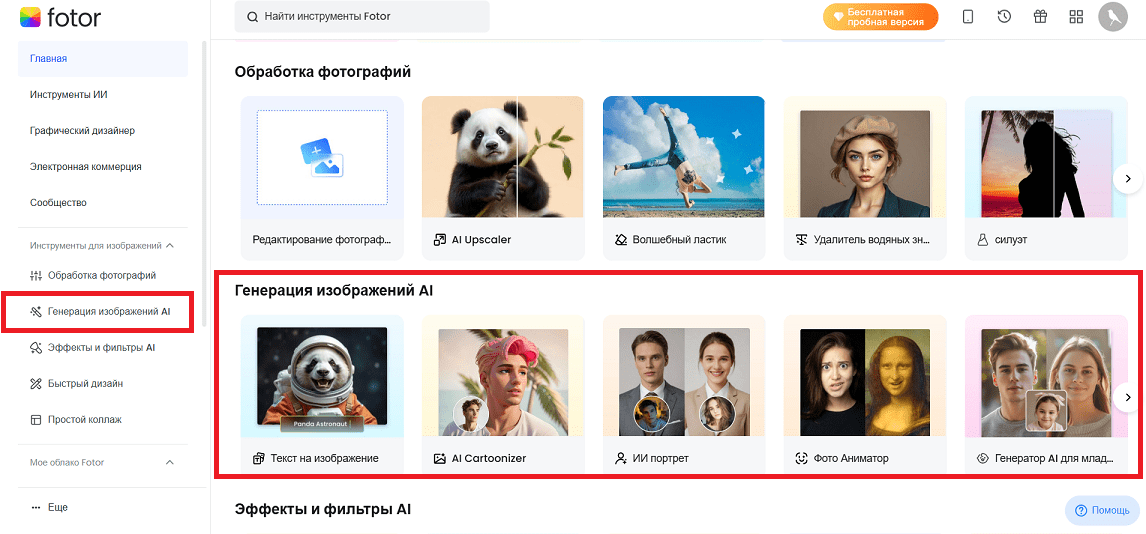The height and width of the screenshot is (534, 1146).
Task: Collapse Инструменты для изображений section
Action: click(x=170, y=245)
